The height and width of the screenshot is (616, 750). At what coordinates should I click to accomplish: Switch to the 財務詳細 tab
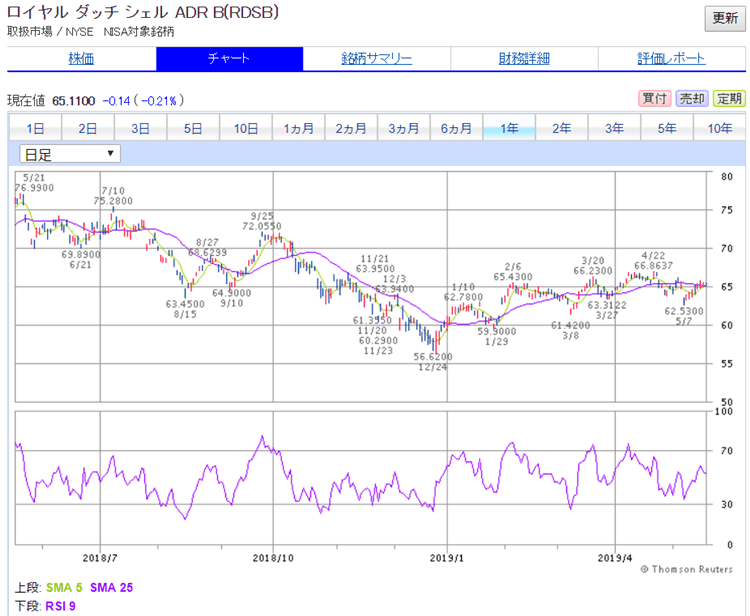(524, 59)
